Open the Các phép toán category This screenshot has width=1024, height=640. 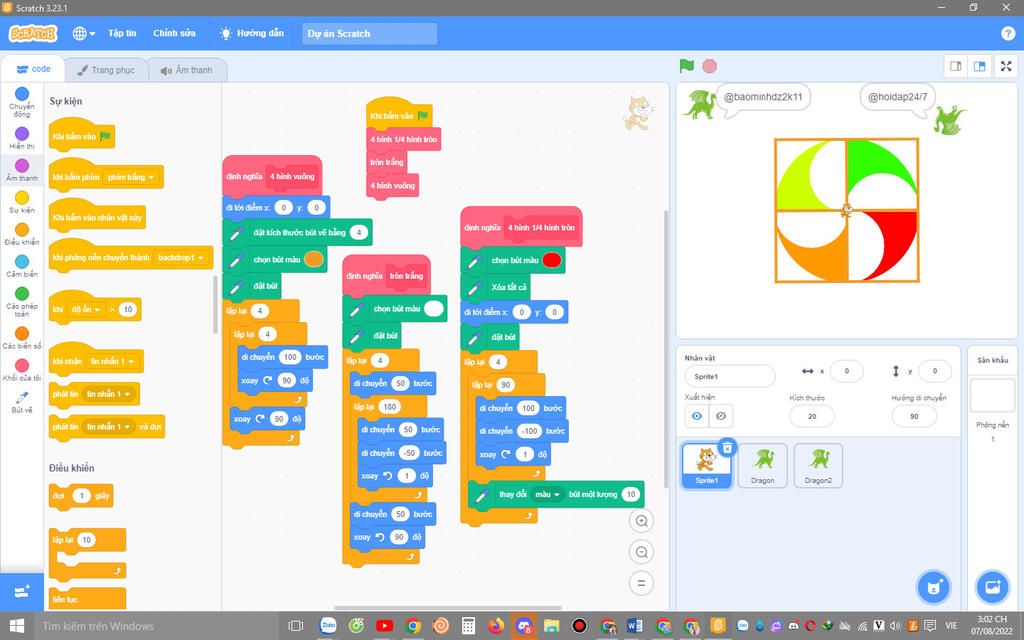pos(22,302)
